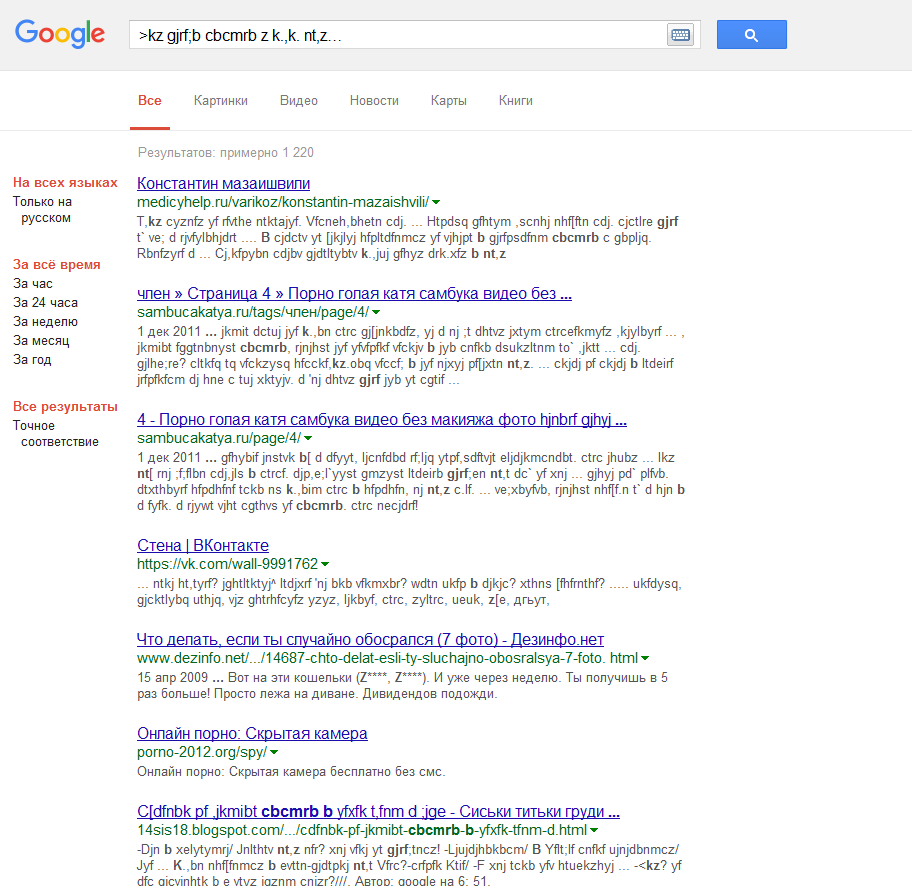Screen dimensions: 912x886
Task: Select the Все tab
Action: tap(149, 101)
